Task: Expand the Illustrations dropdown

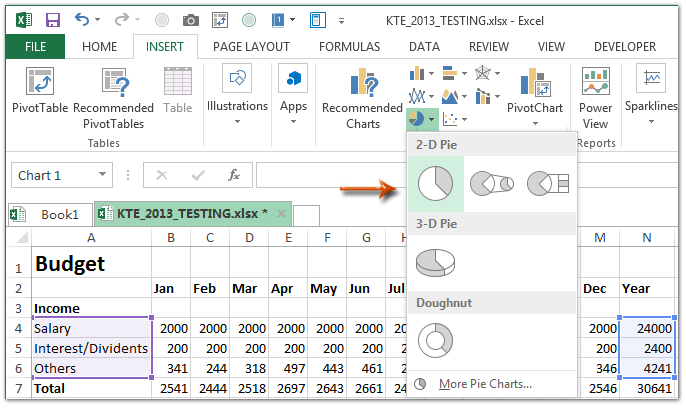Action: pyautogui.click(x=238, y=122)
